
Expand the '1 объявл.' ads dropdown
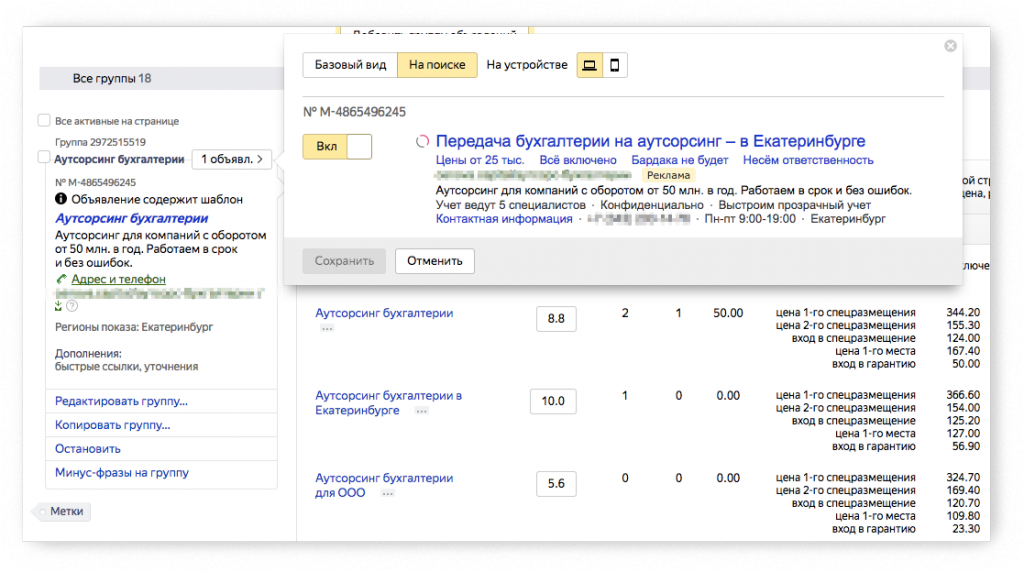pyautogui.click(x=231, y=158)
